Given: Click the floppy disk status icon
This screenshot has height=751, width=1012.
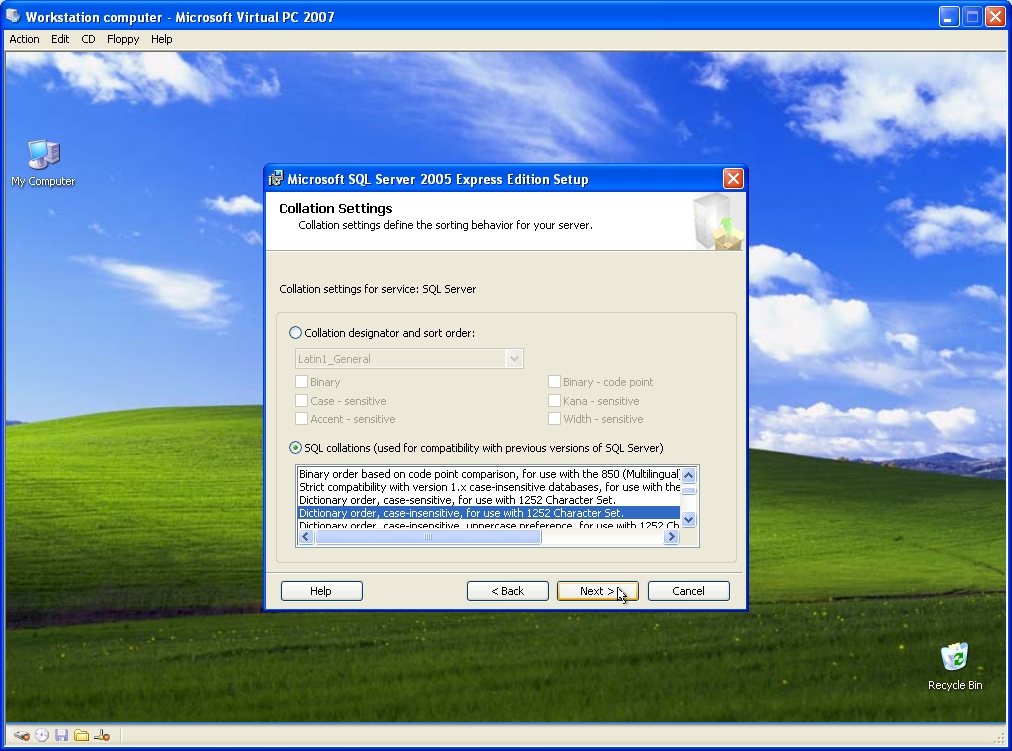Looking at the screenshot, I should [62, 735].
